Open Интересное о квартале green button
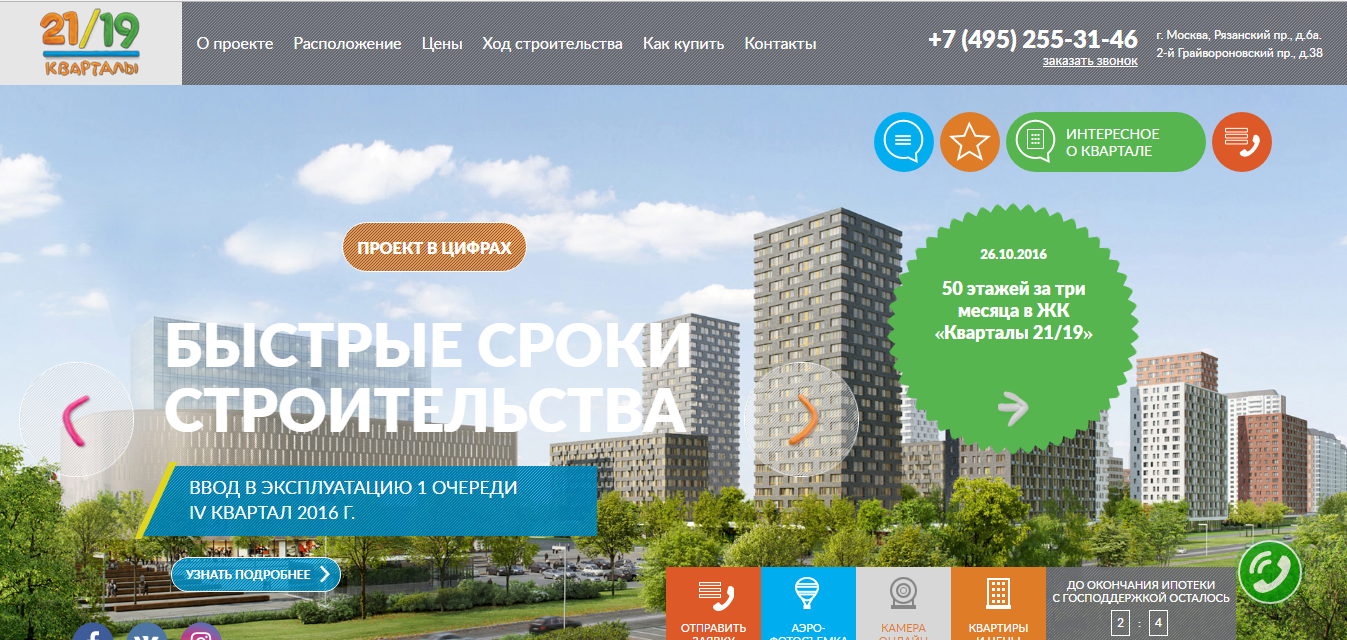1347x640 pixels. tap(1106, 142)
